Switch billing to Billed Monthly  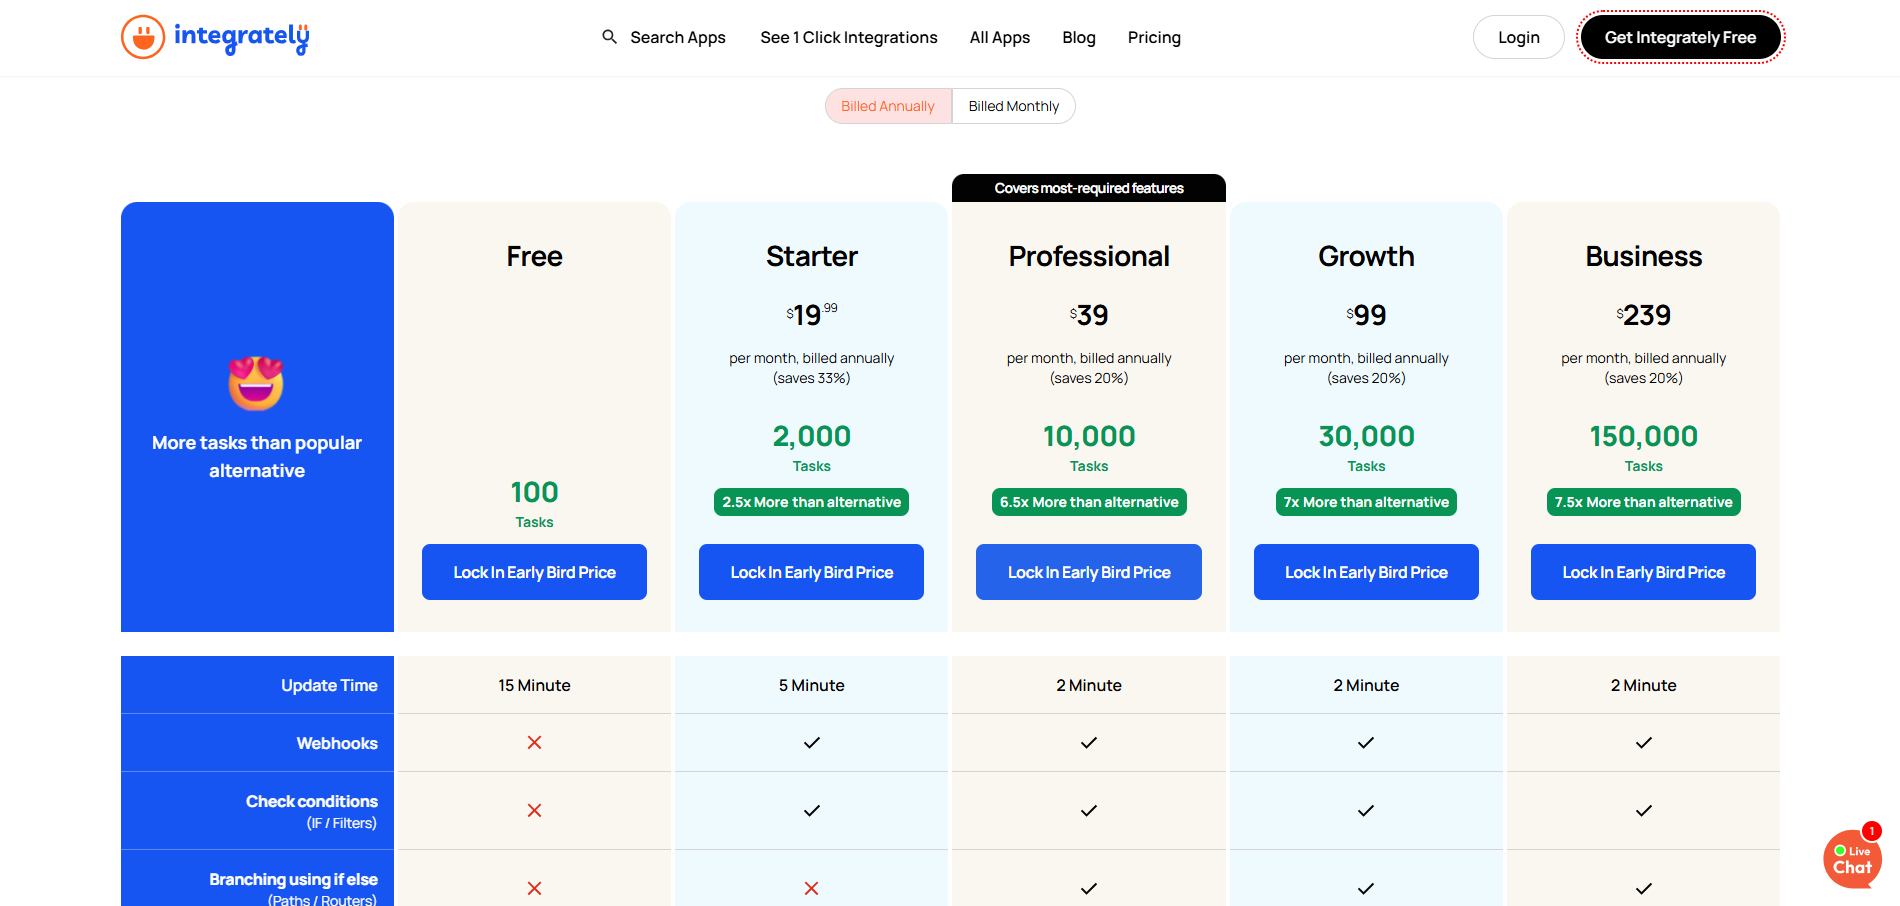click(1013, 105)
